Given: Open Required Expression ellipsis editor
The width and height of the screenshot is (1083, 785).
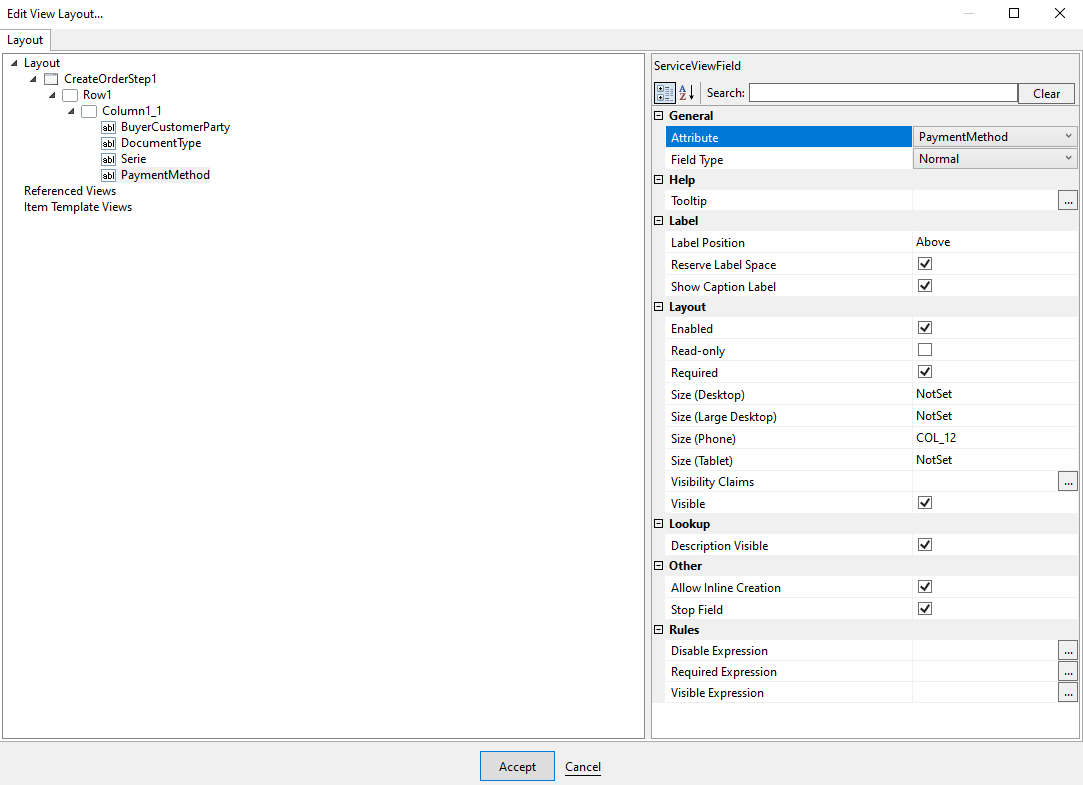Looking at the screenshot, I should (x=1068, y=672).
